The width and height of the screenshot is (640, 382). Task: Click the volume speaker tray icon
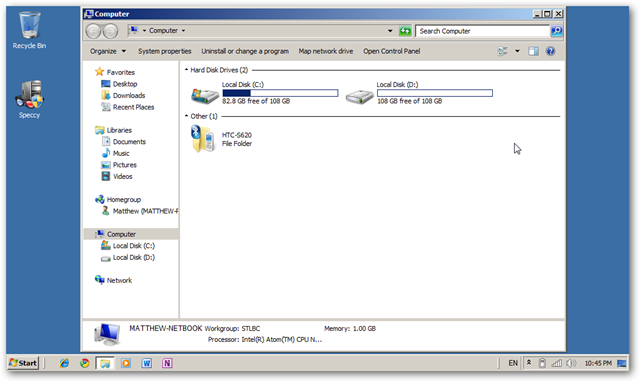(571, 363)
